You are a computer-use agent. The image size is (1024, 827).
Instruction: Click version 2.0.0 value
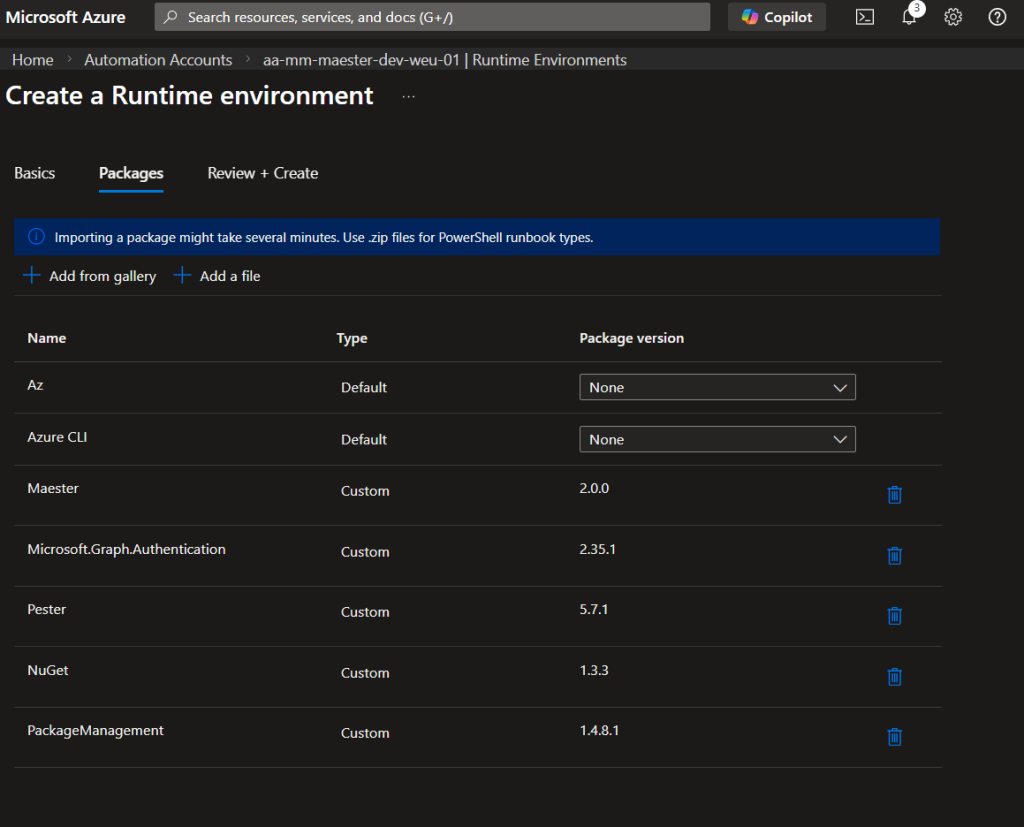pos(594,489)
